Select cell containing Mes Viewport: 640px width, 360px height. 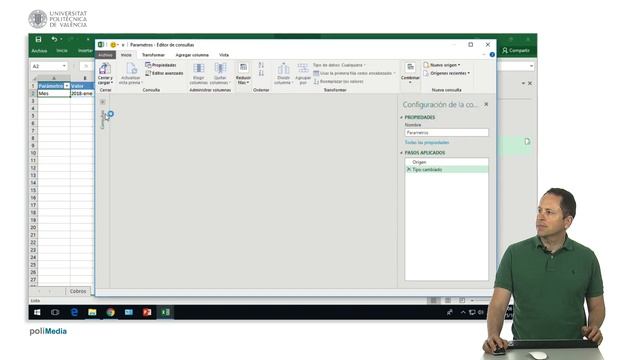click(54, 93)
